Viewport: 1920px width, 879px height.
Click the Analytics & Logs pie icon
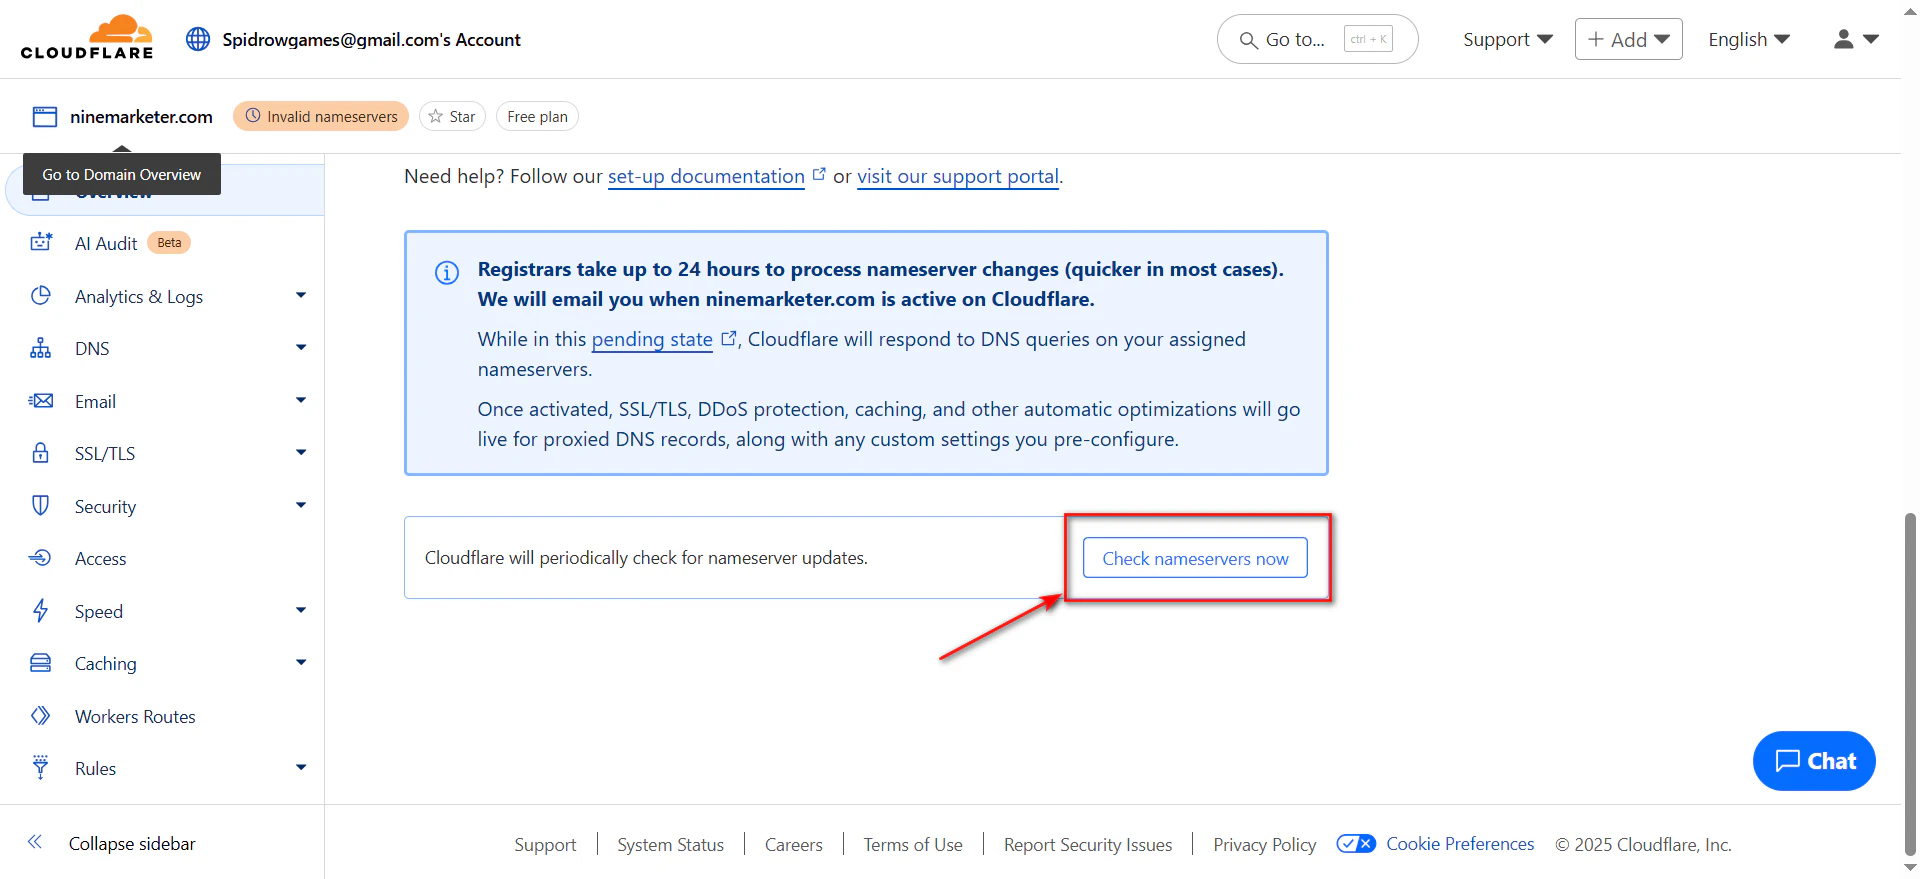click(x=41, y=295)
